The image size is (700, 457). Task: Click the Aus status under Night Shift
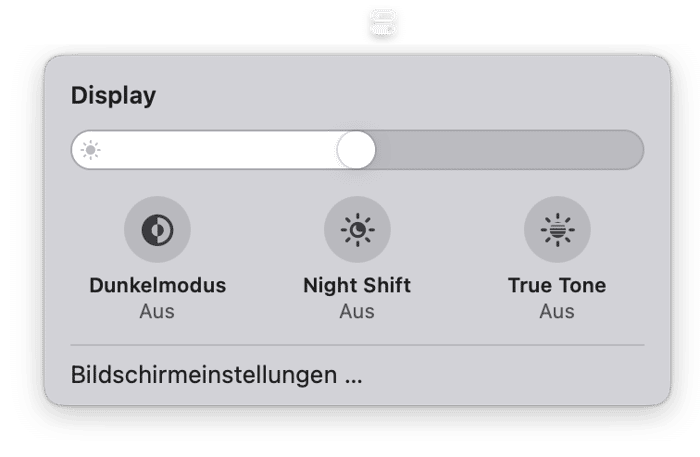357,311
